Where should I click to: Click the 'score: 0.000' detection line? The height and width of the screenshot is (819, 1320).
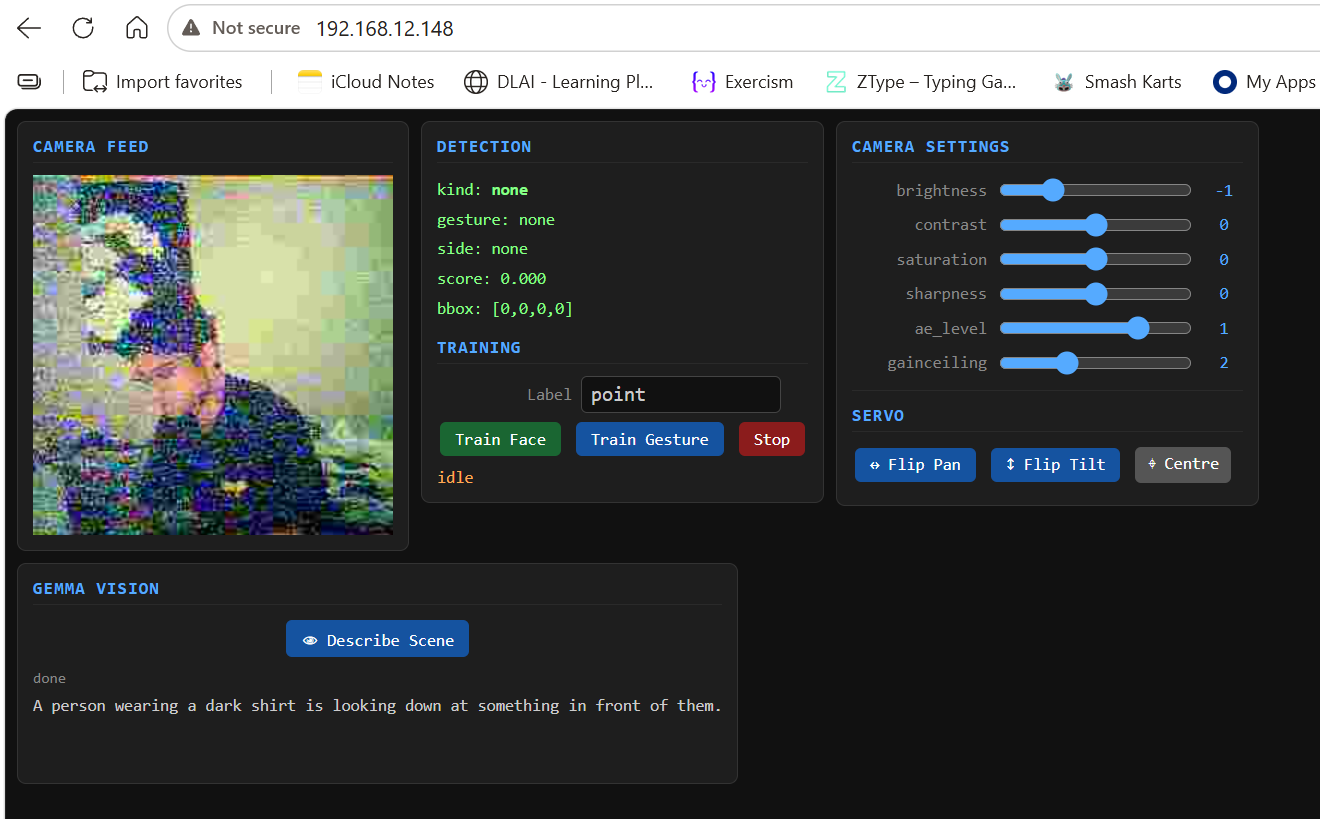[x=492, y=279]
